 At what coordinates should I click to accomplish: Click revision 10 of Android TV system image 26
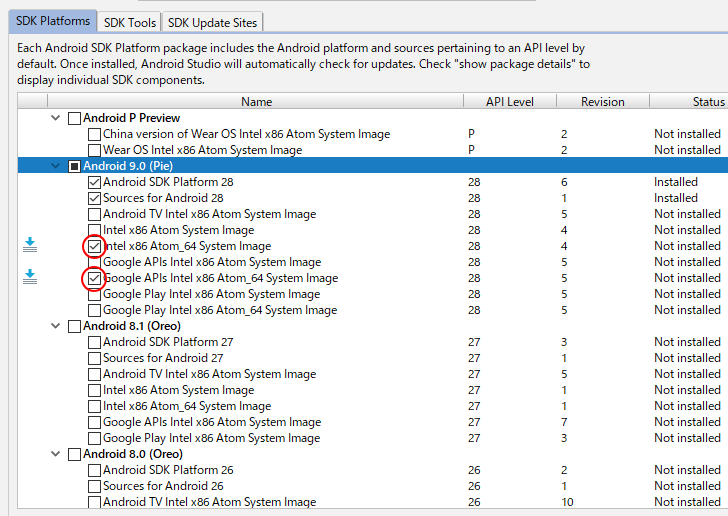coord(567,502)
